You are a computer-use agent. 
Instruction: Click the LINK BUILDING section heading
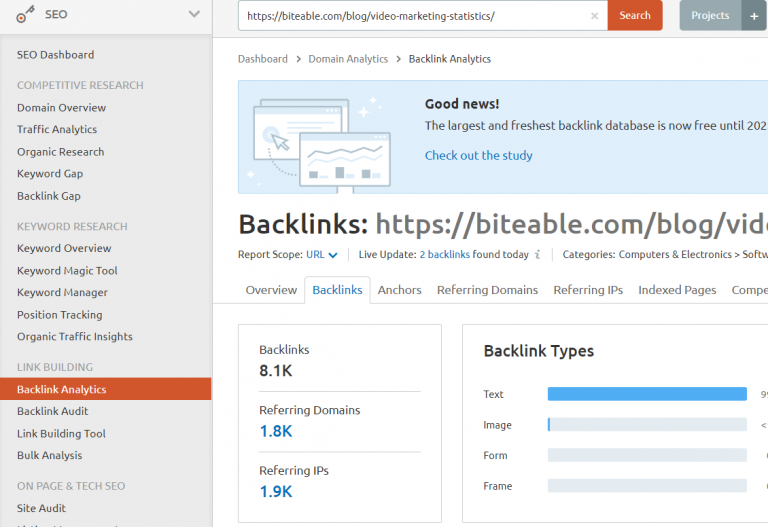(55, 367)
